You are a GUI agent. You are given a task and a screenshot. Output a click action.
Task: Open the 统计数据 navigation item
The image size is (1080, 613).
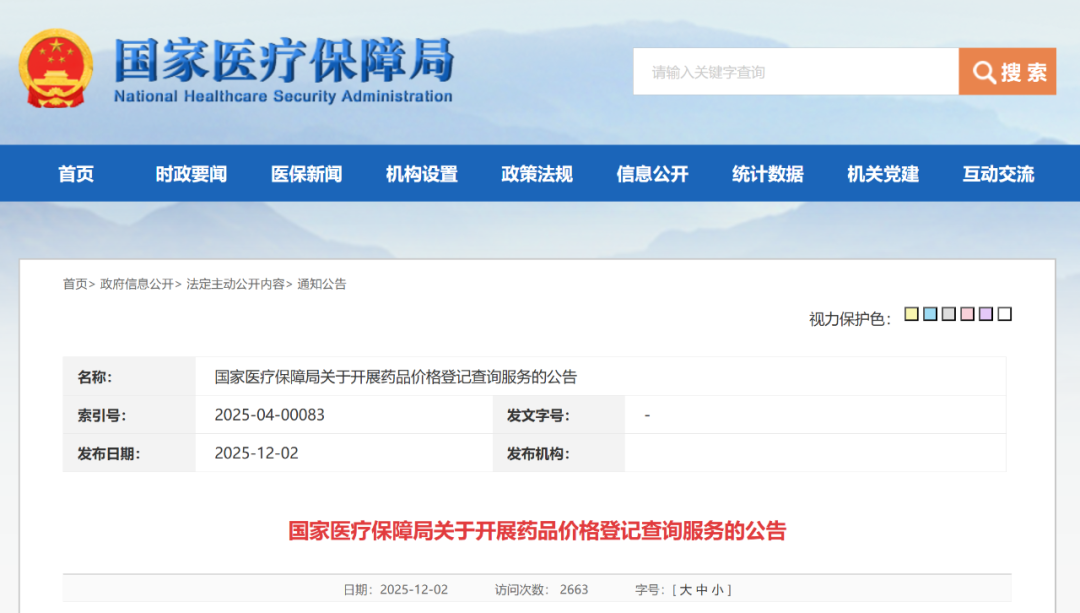[x=767, y=174]
